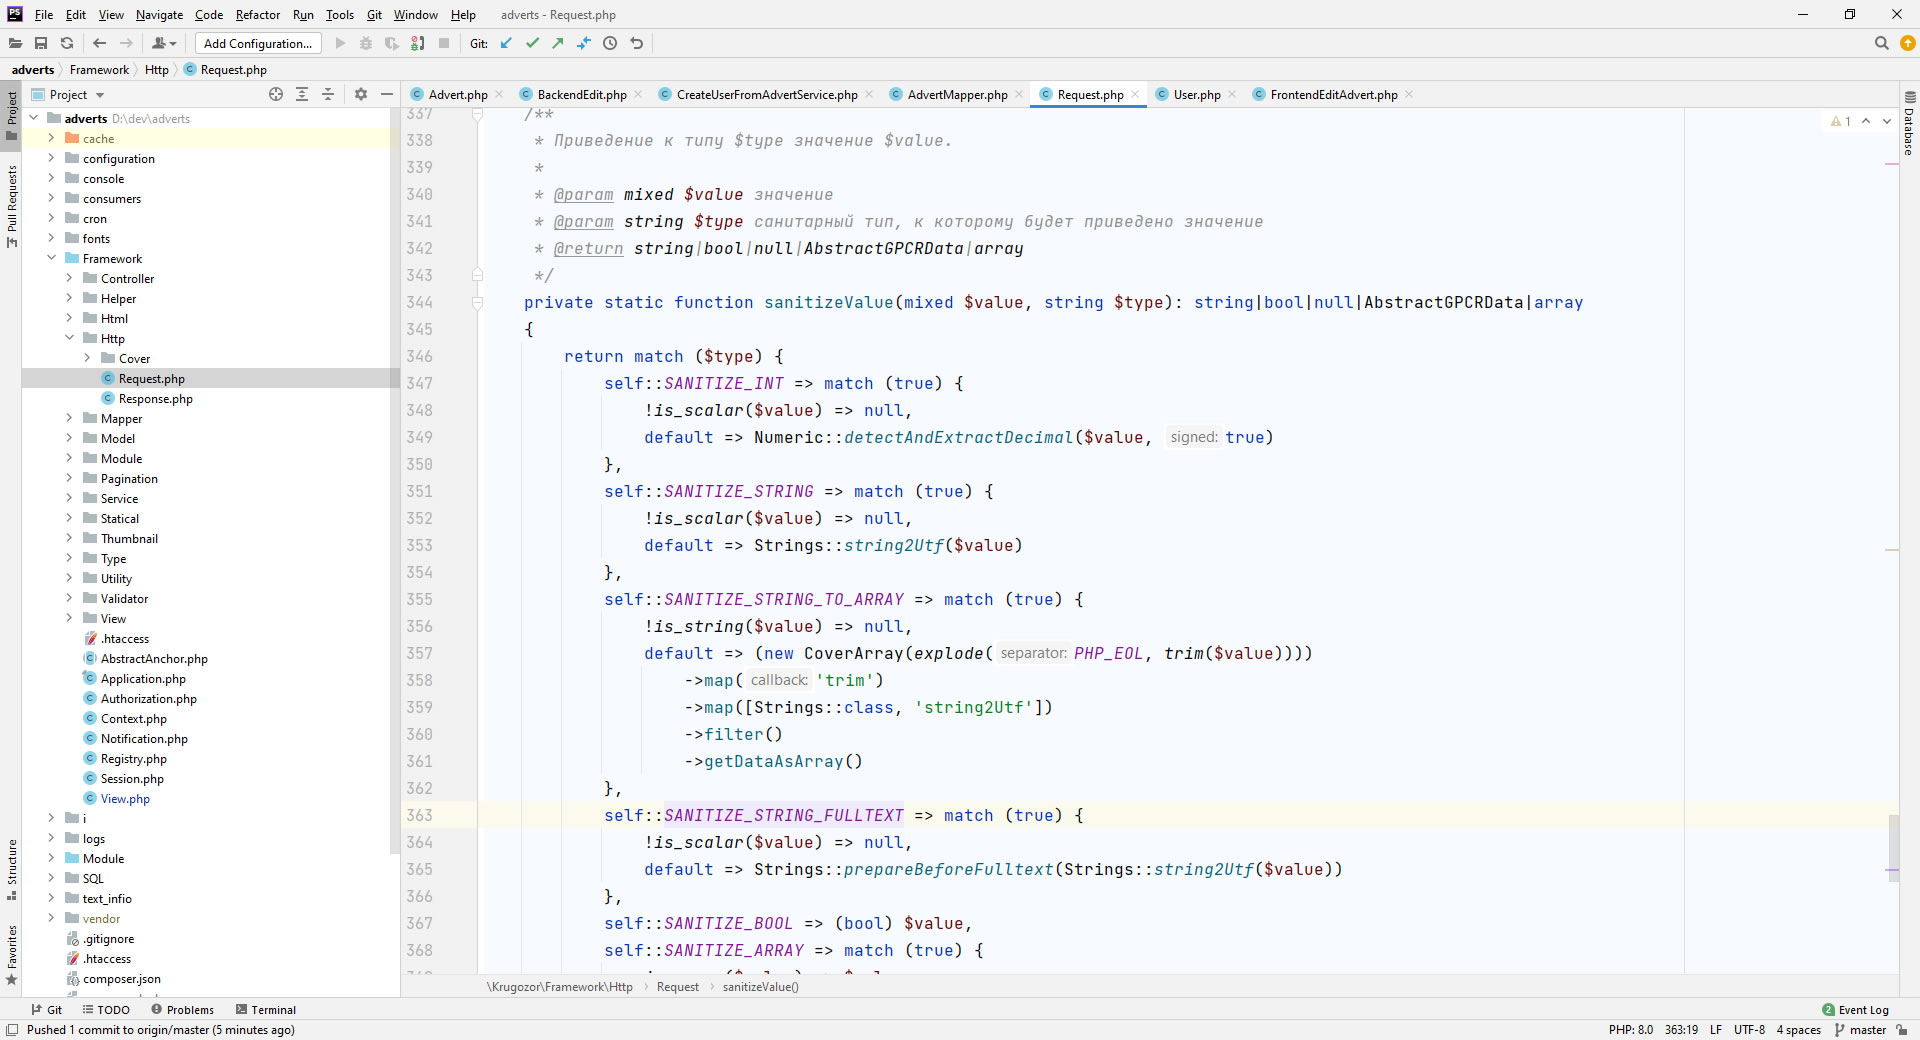This screenshot has height=1040, width=1920.
Task: Open Git history with the clock icon
Action: click(610, 43)
